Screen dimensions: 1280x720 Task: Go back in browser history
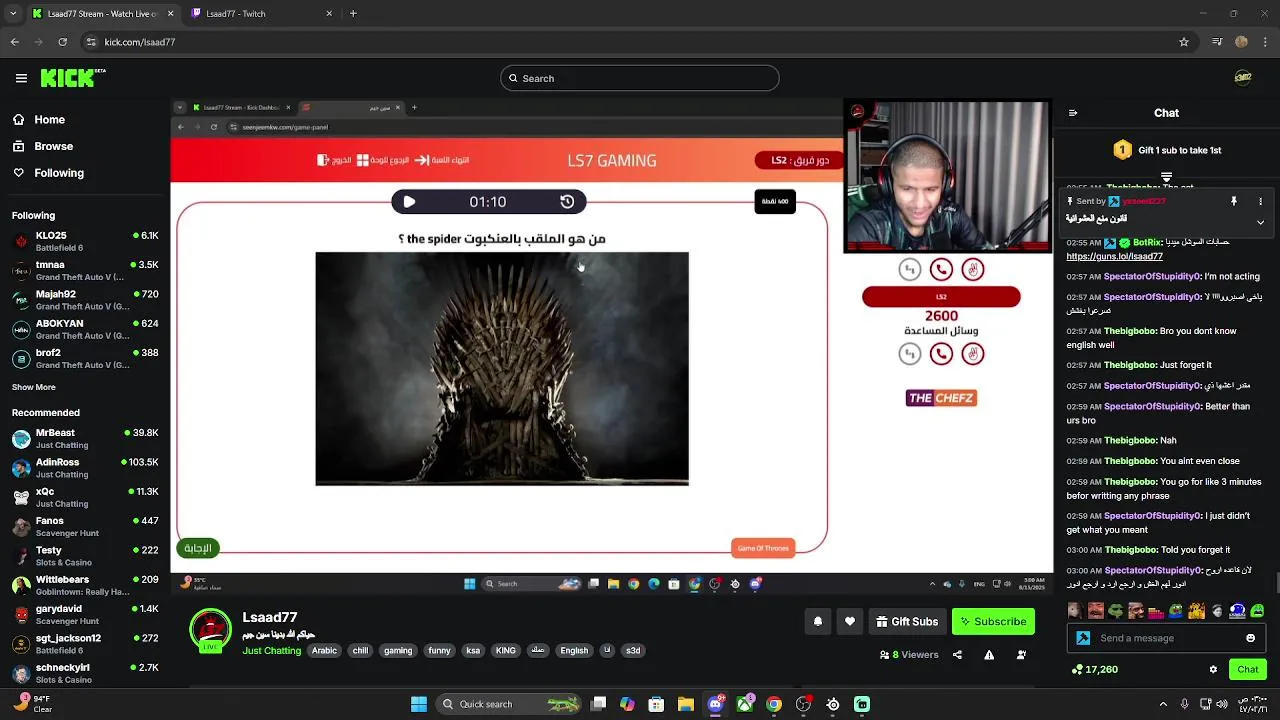point(14,42)
